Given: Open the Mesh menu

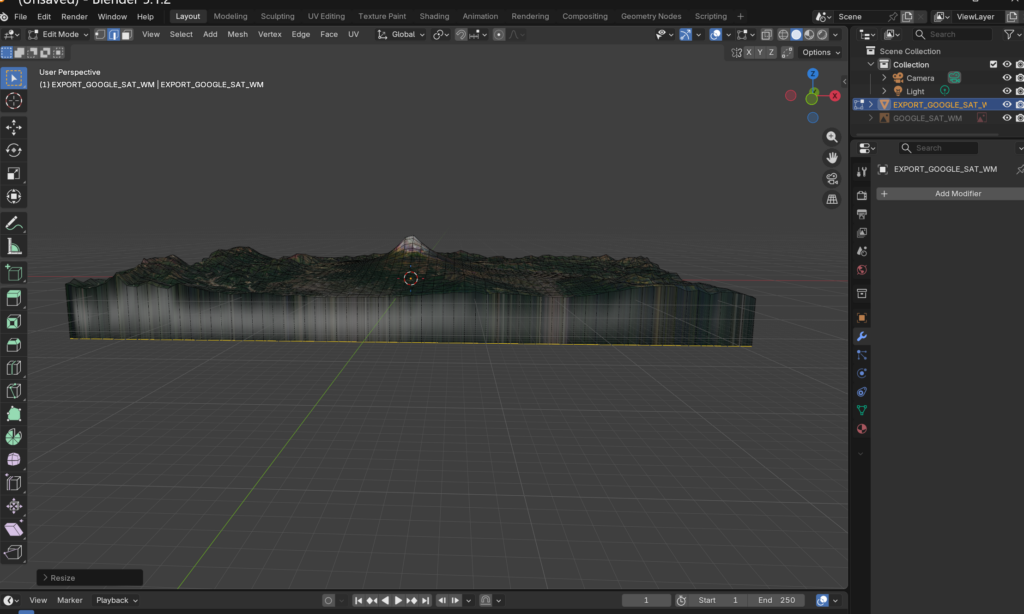Looking at the screenshot, I should [237, 34].
